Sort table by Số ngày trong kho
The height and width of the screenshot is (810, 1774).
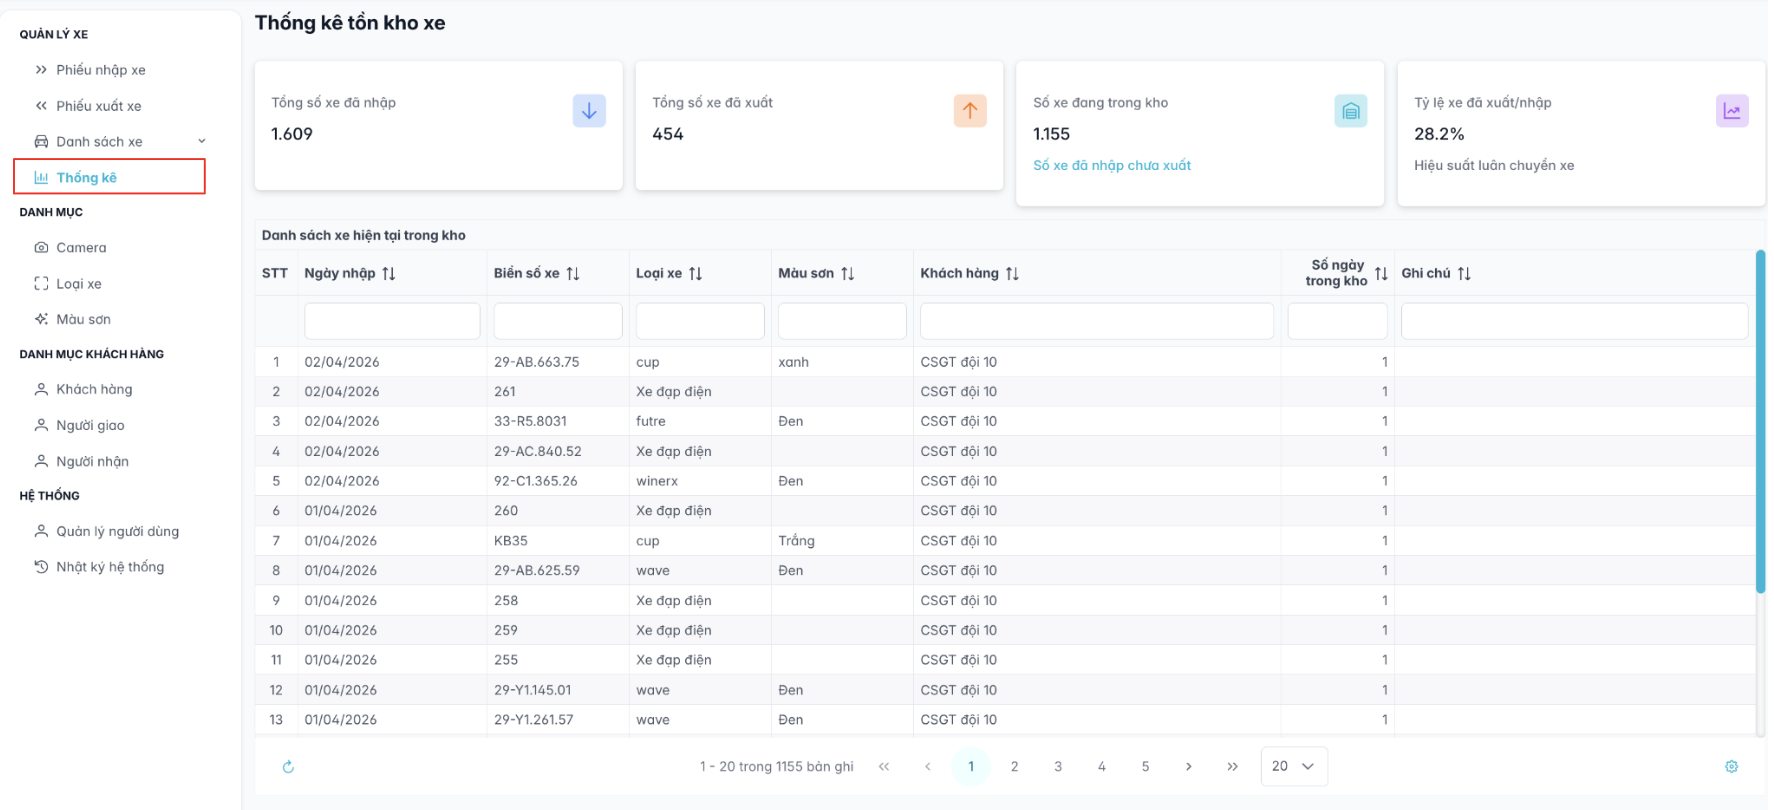click(x=1380, y=274)
